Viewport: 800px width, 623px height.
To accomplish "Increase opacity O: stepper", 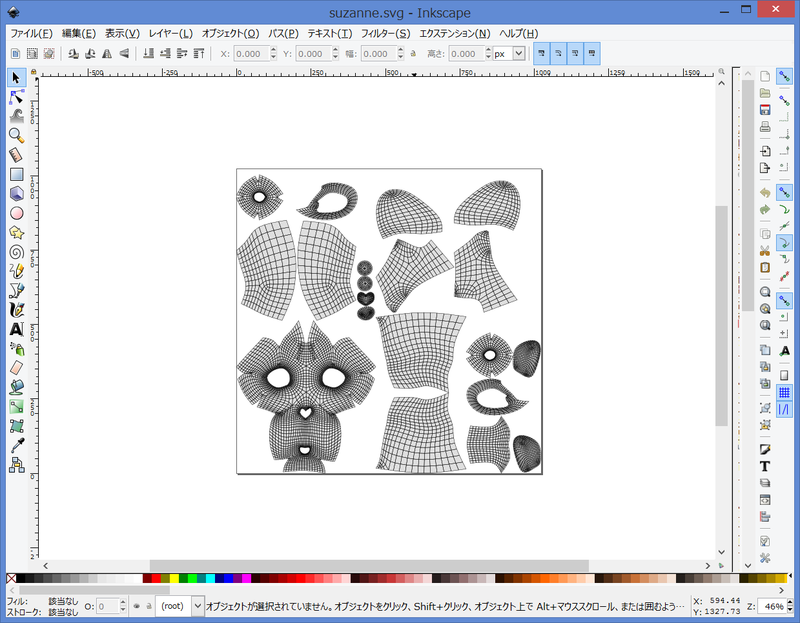I will tap(123, 603).
